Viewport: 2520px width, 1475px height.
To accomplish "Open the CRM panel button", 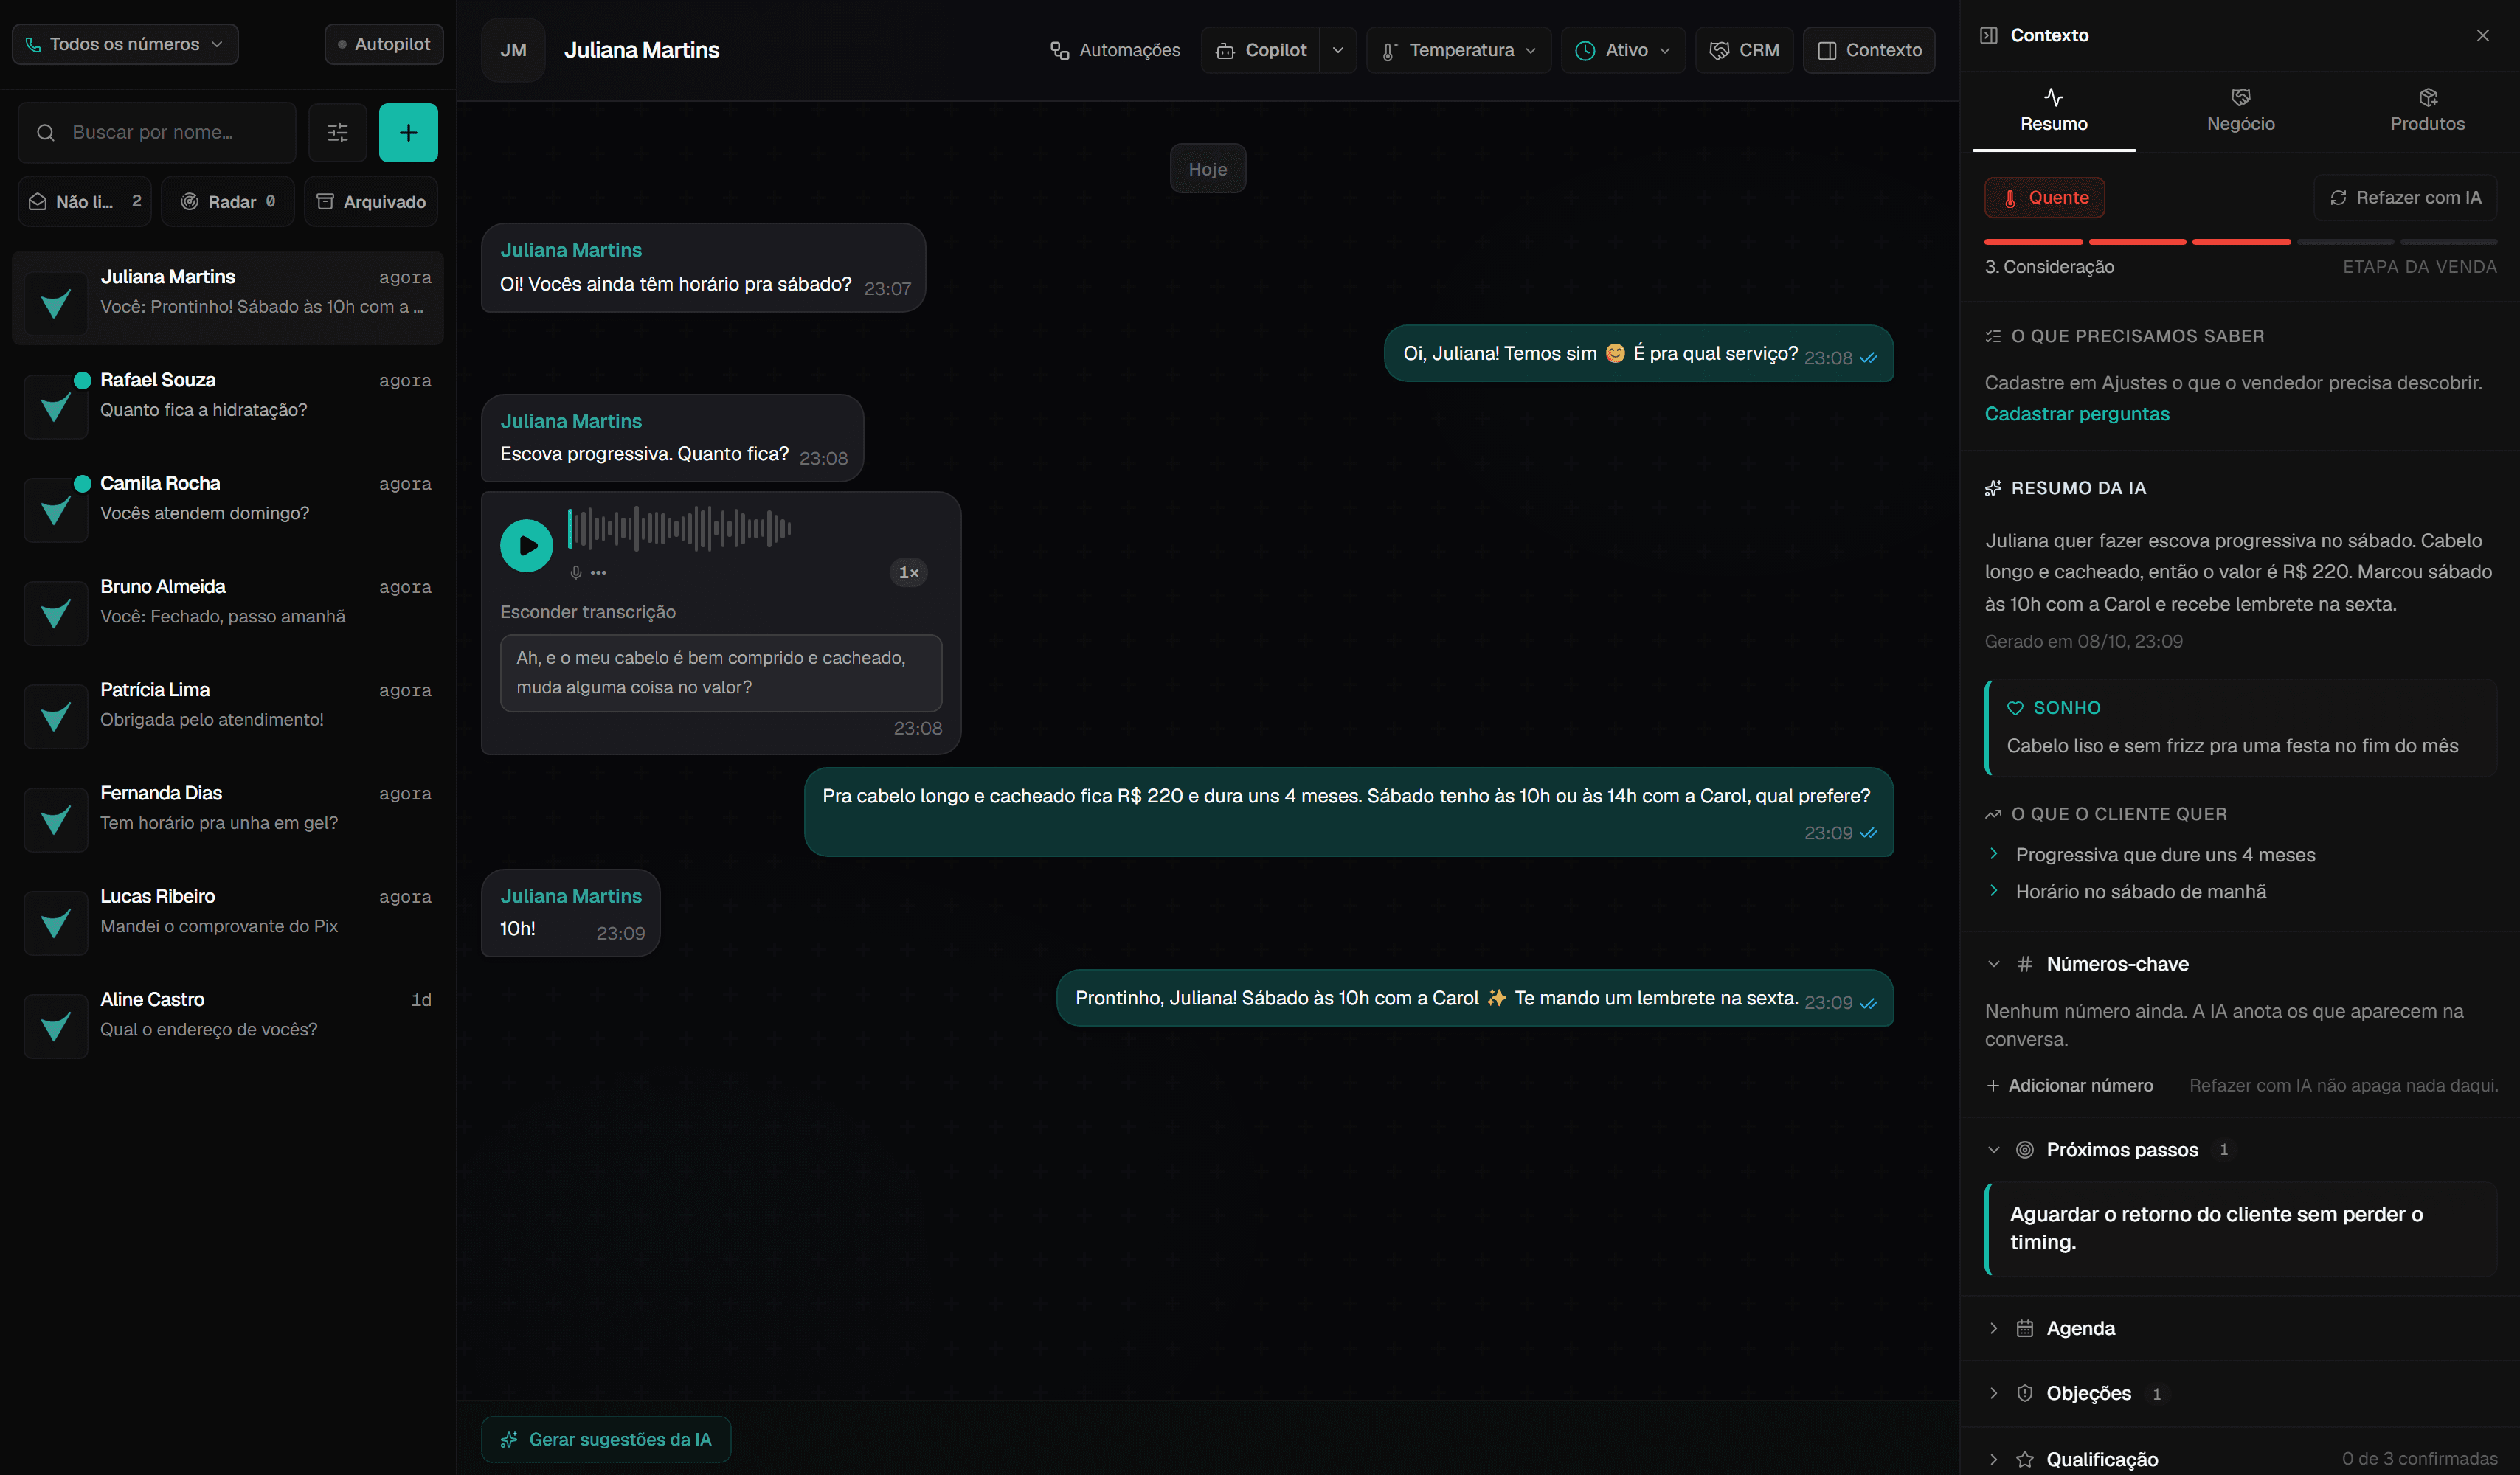I will pyautogui.click(x=1744, y=50).
